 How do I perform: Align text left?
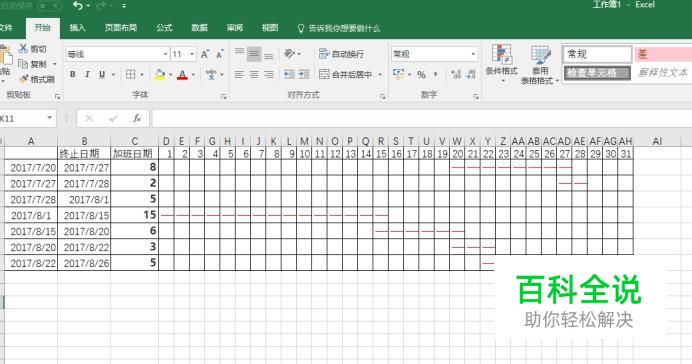239,74
